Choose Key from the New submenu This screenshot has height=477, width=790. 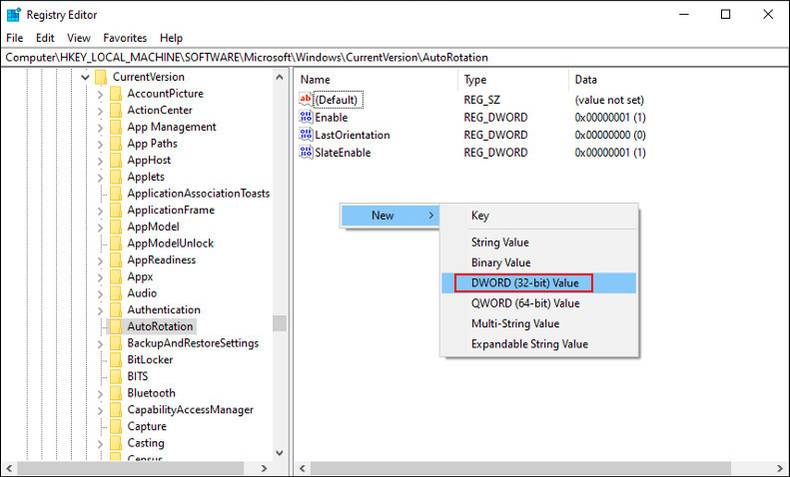(x=539, y=216)
